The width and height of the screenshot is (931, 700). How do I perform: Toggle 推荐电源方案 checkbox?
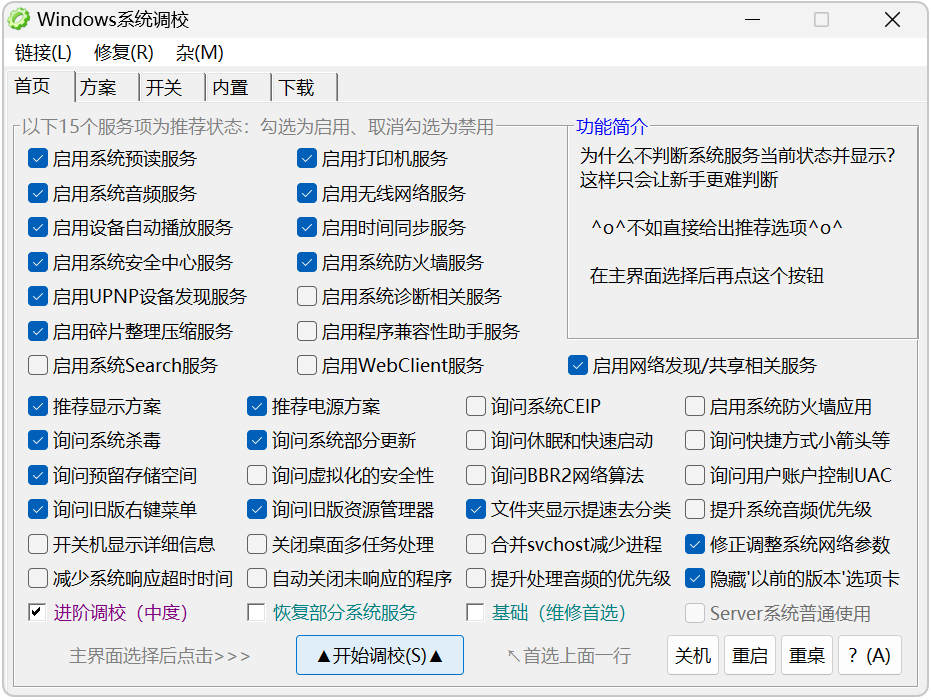257,407
